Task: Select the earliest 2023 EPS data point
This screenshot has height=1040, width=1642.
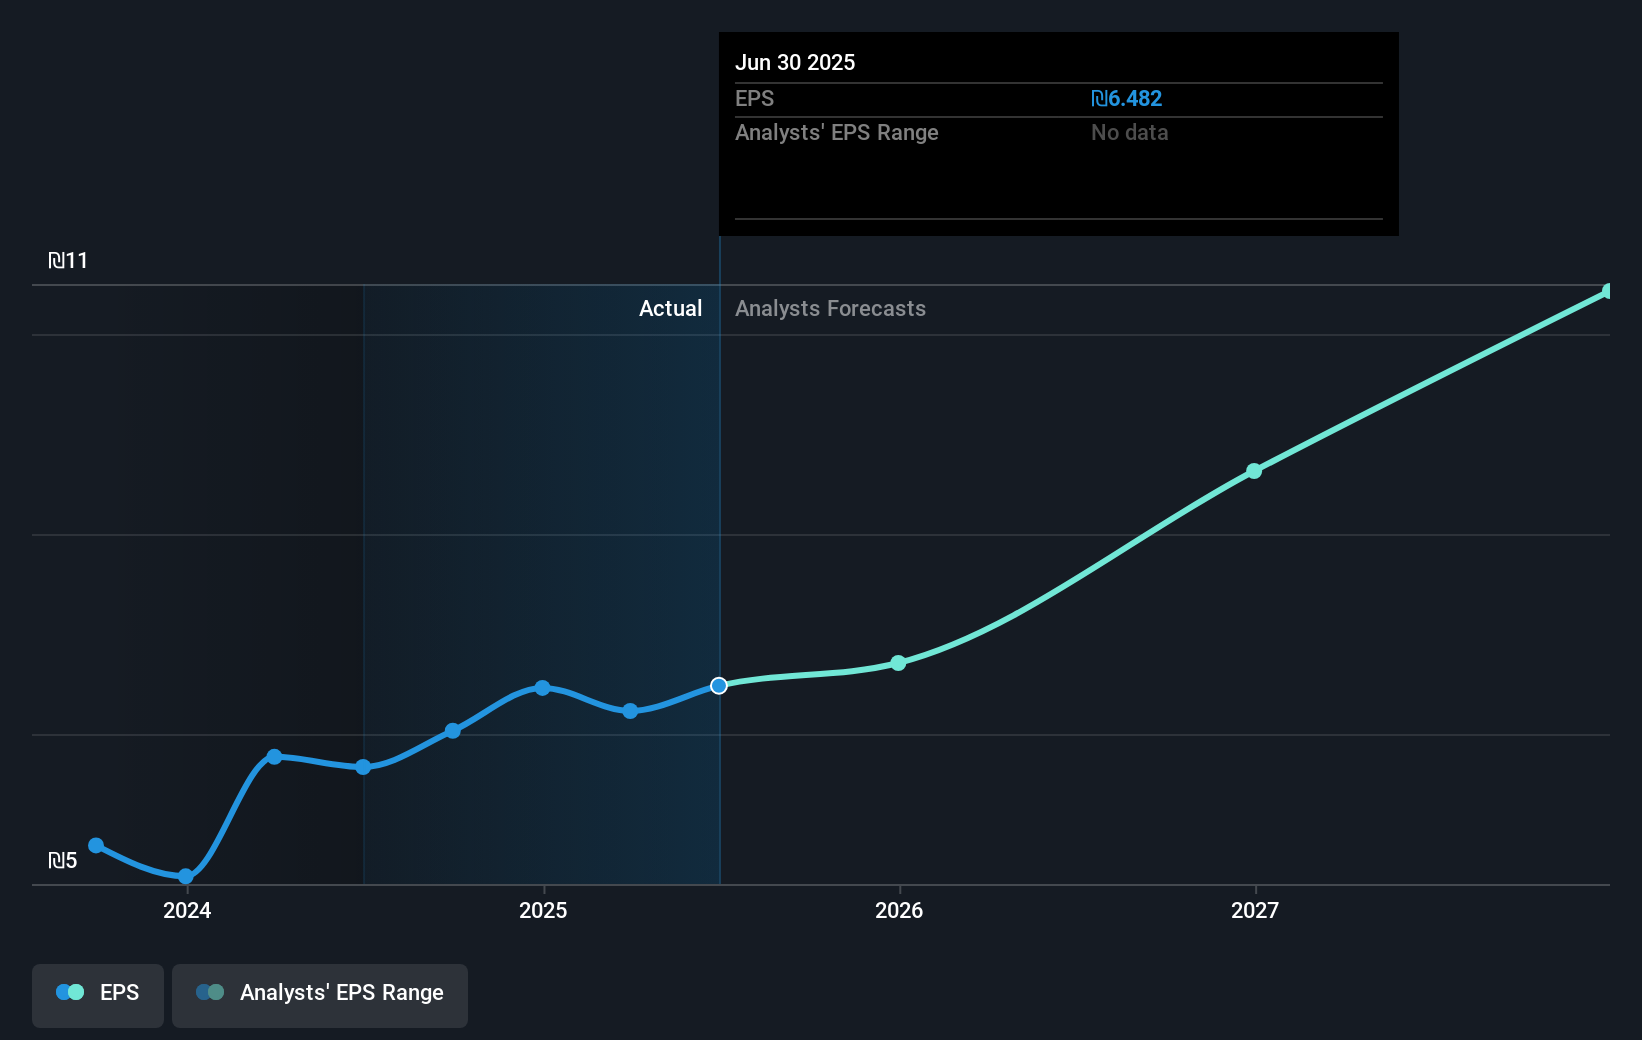Action: [x=95, y=845]
